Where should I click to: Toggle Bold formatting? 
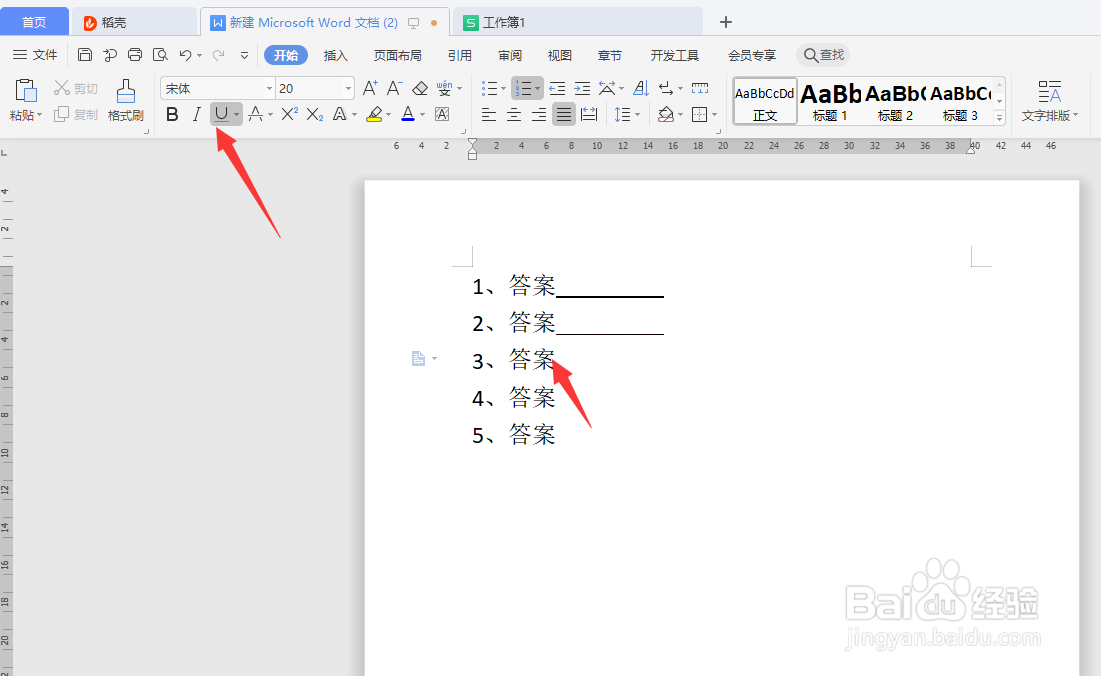coord(172,114)
